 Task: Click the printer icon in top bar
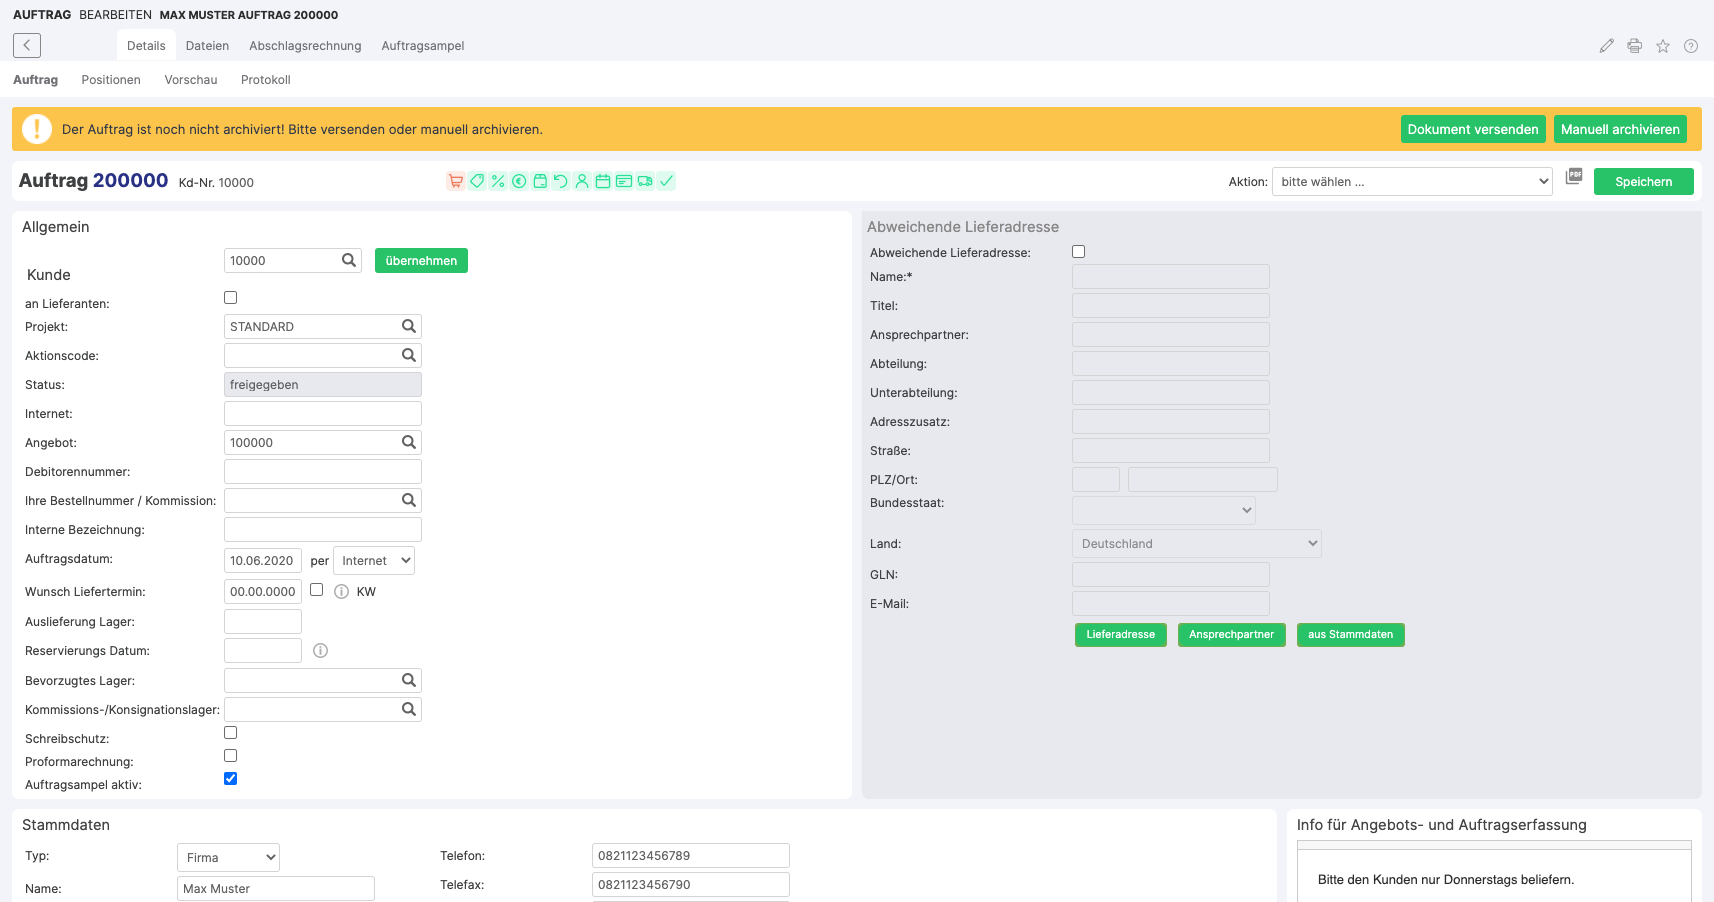point(1634,46)
